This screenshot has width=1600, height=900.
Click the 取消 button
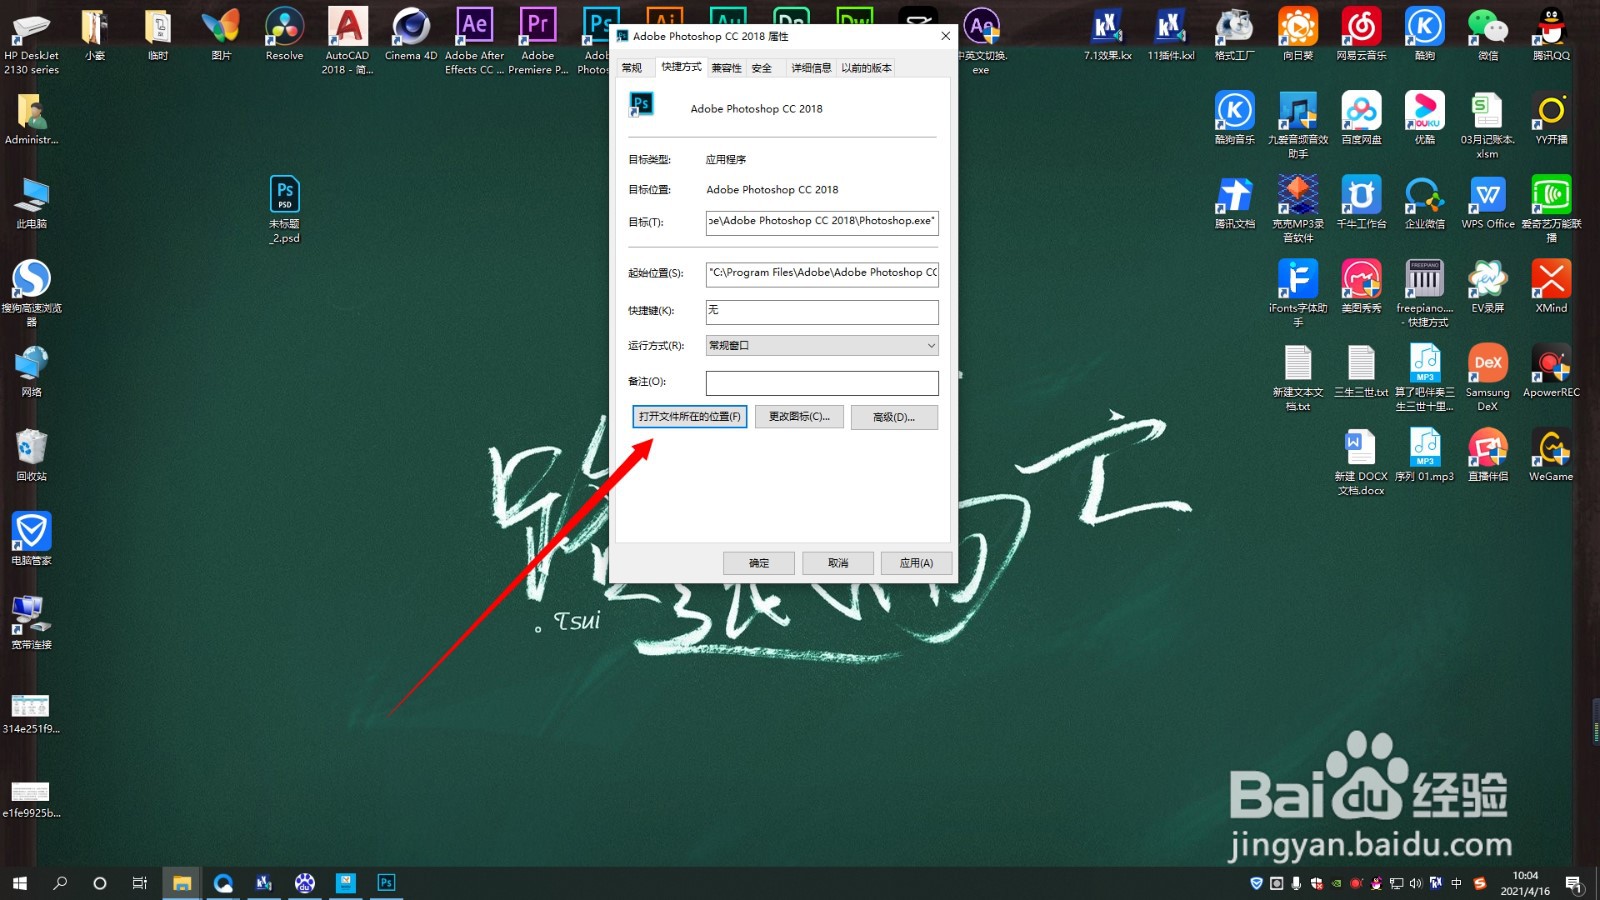pos(838,563)
